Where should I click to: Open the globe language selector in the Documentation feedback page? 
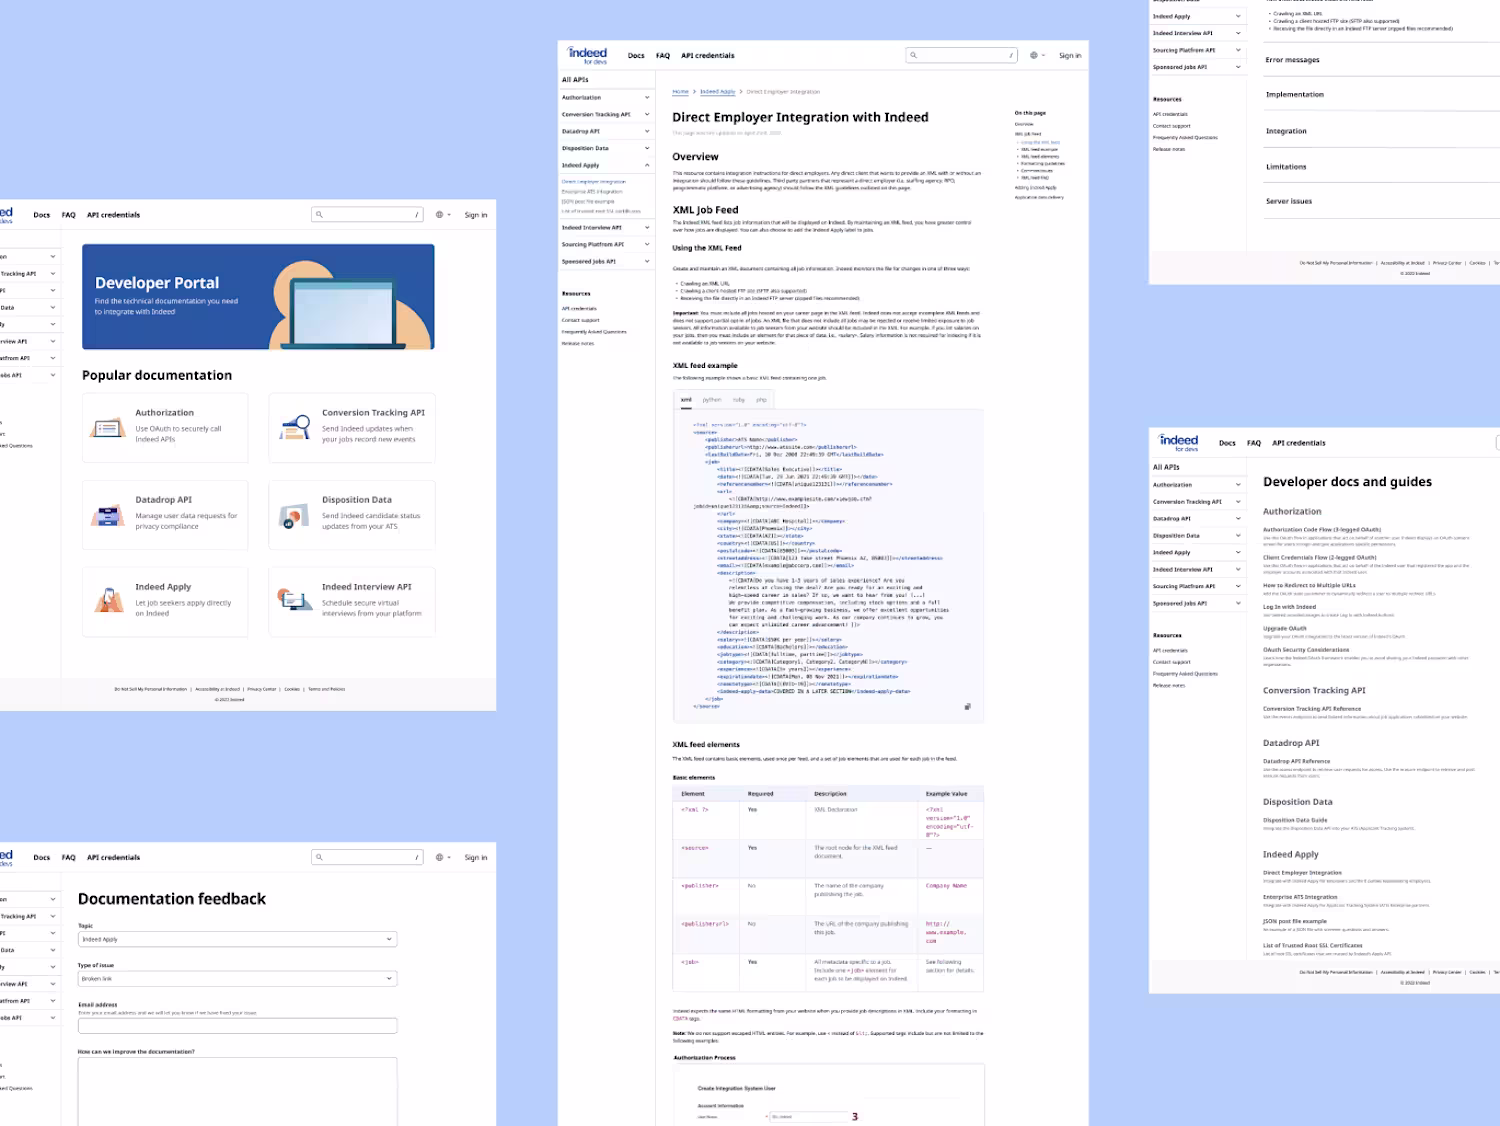coord(443,857)
